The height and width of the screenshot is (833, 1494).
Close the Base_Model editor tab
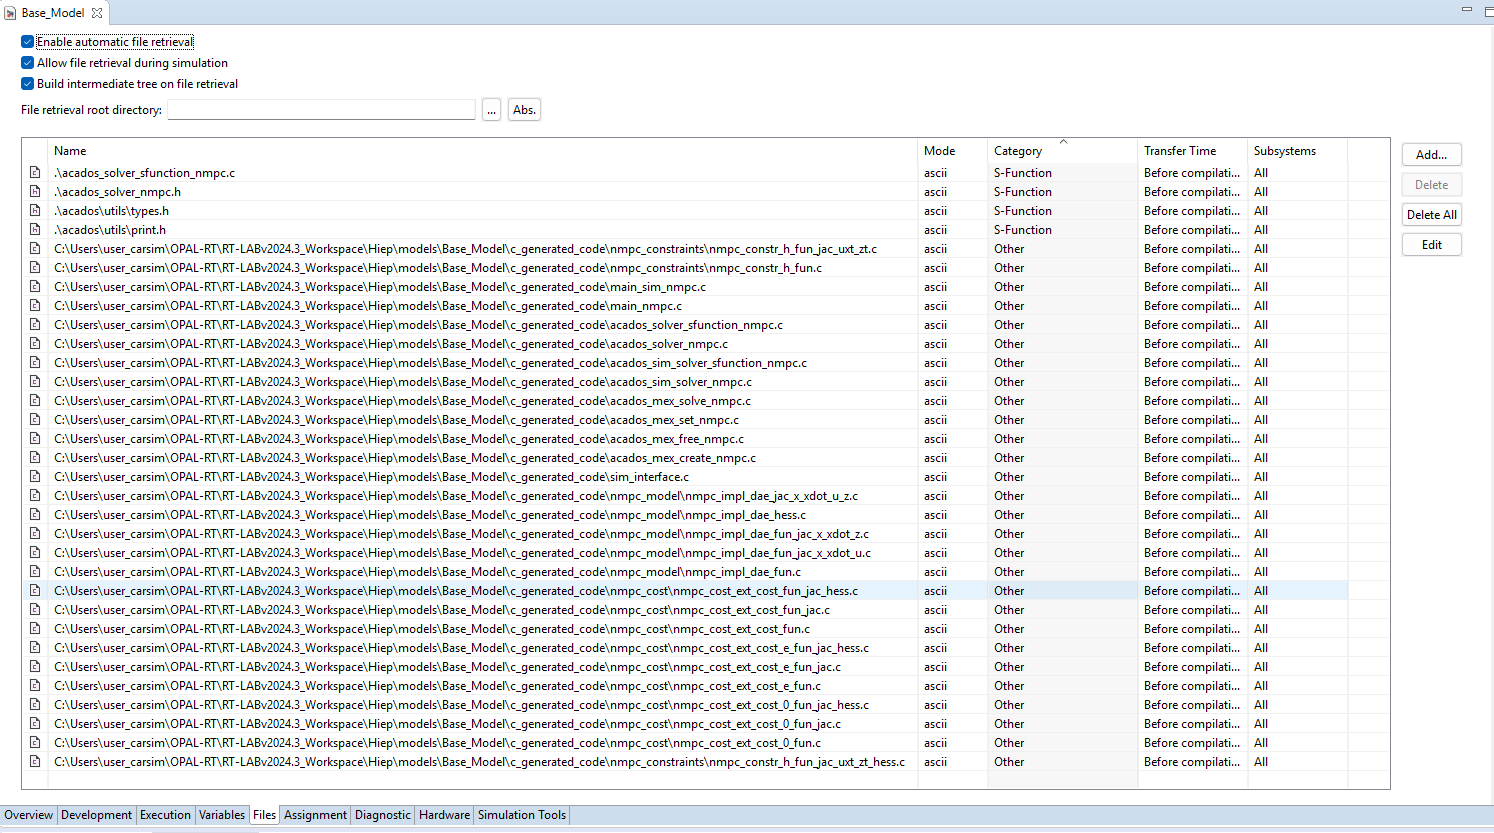97,13
